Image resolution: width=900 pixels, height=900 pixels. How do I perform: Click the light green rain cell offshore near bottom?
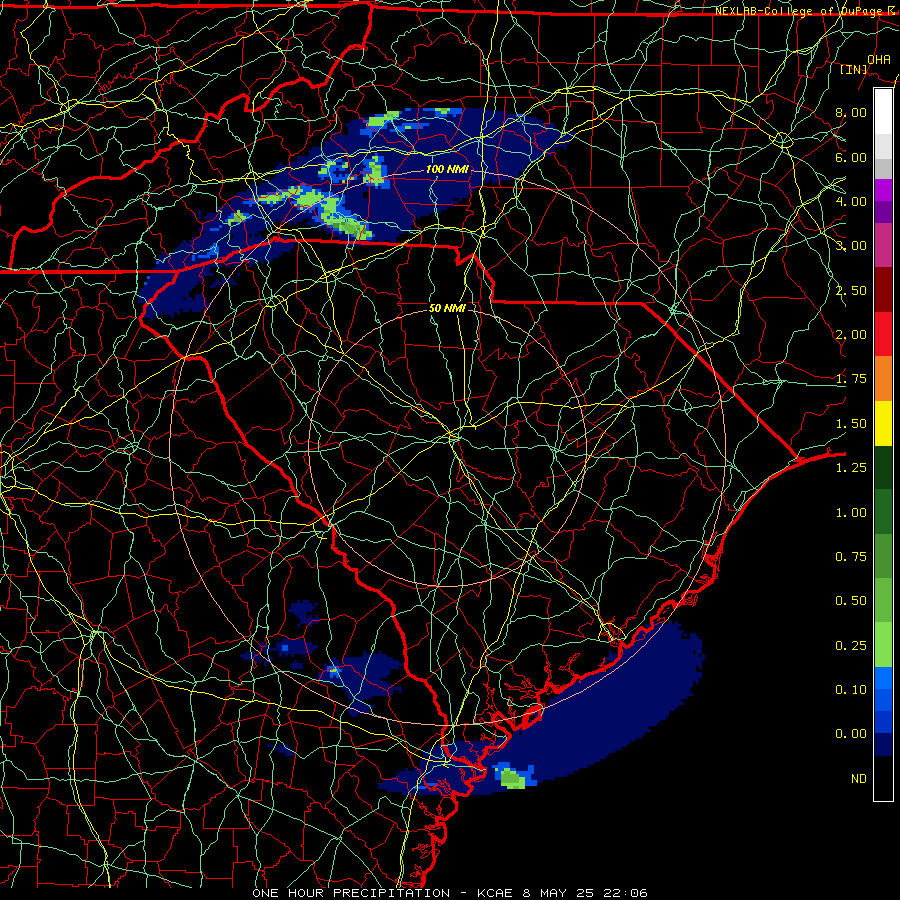pyautogui.click(x=513, y=779)
